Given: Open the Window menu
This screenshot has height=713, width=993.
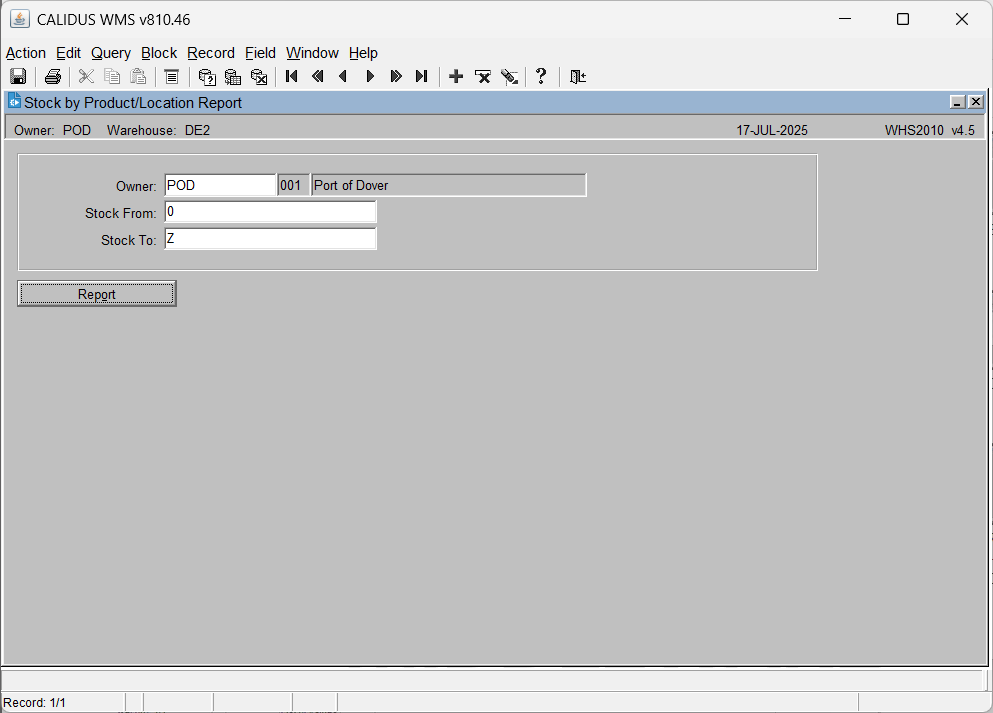Looking at the screenshot, I should (312, 53).
